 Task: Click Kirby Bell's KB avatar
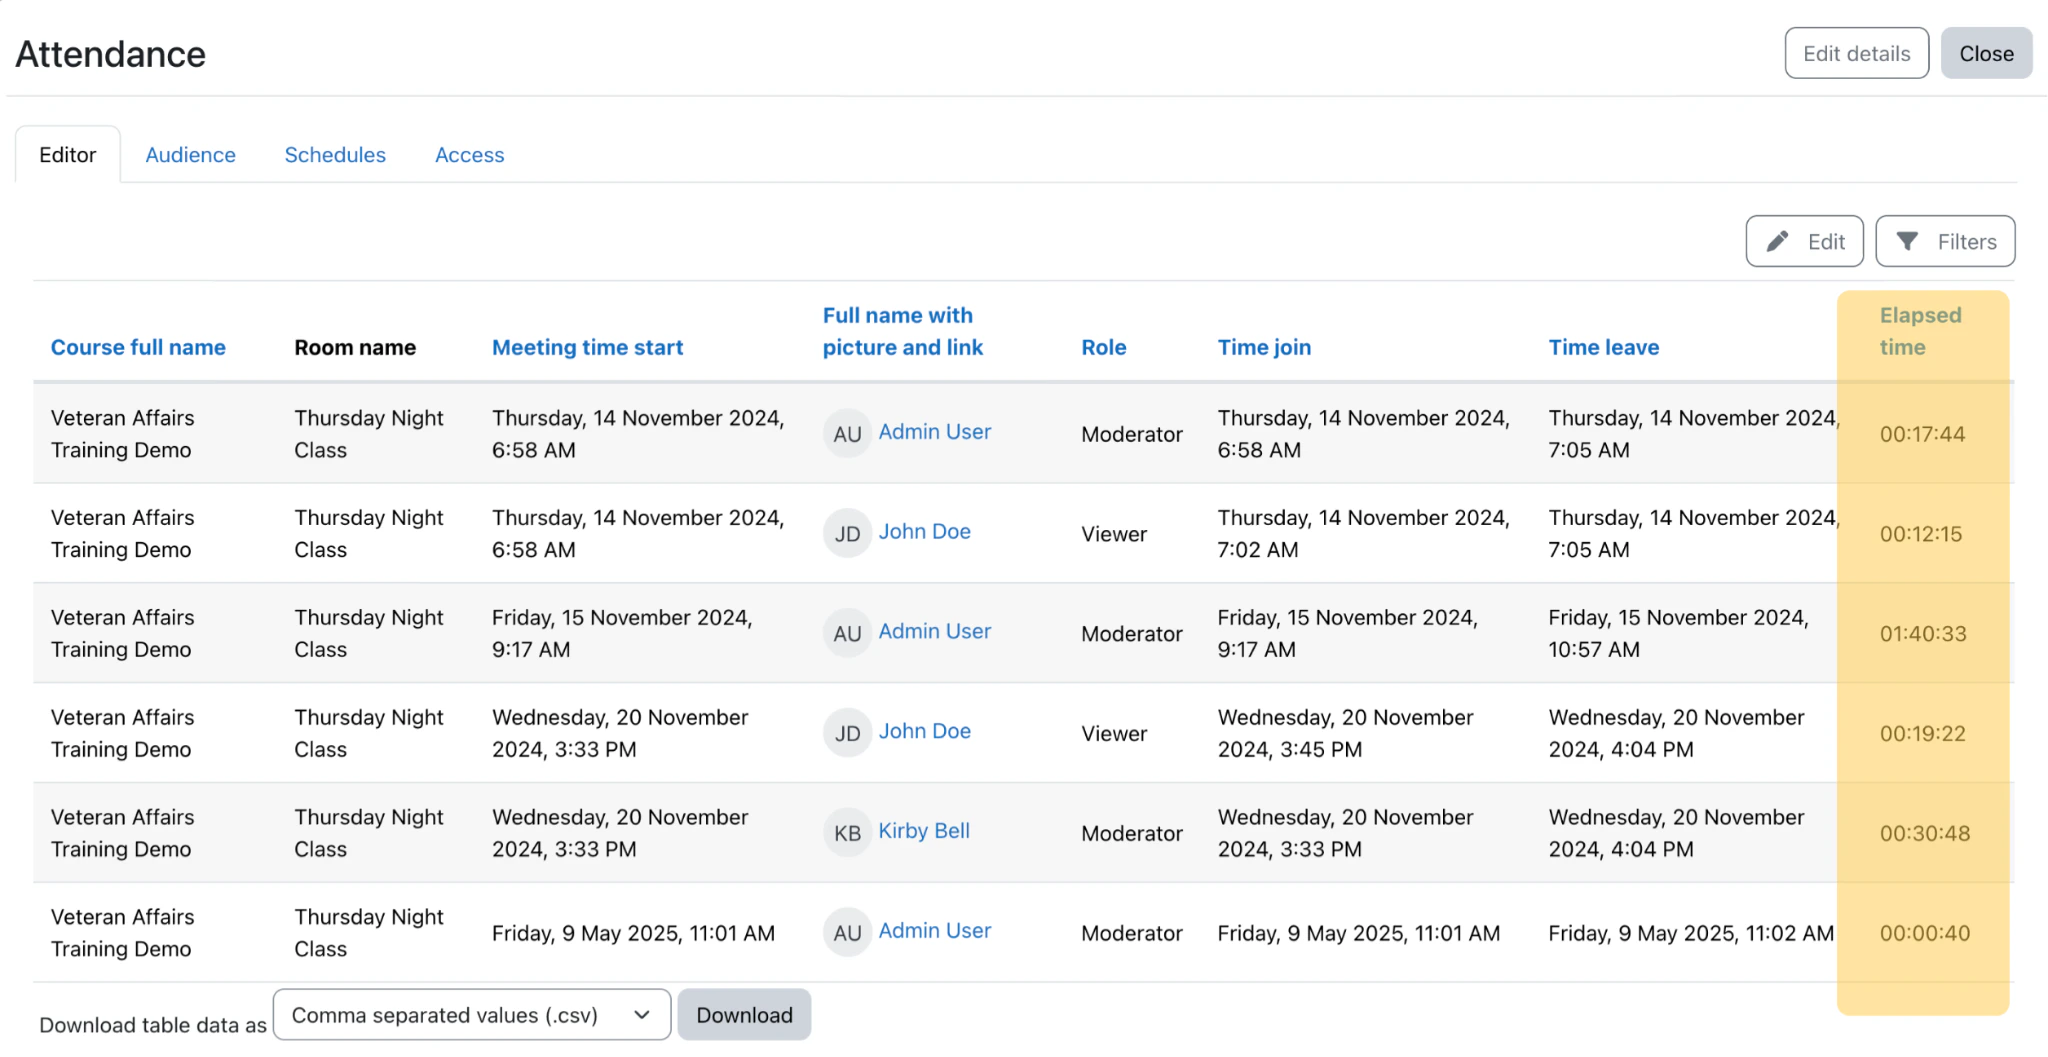click(846, 832)
